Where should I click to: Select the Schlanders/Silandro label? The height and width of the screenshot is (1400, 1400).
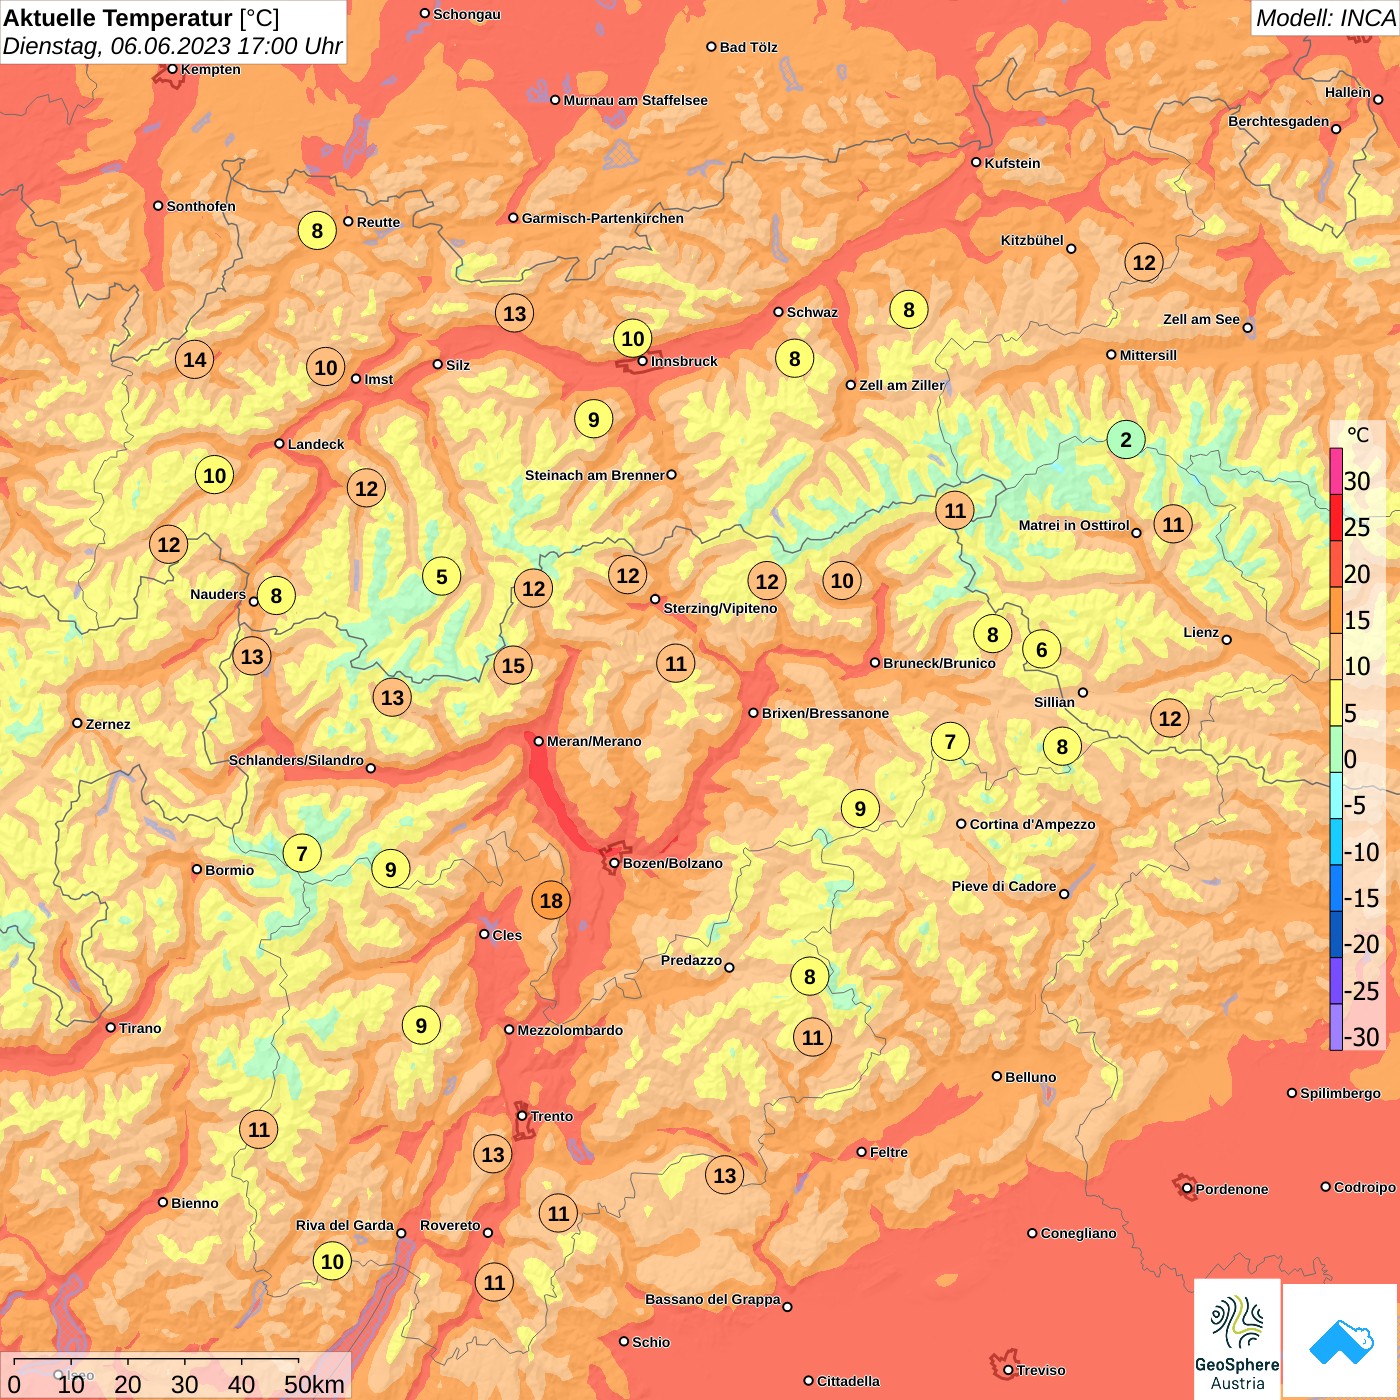[296, 760]
